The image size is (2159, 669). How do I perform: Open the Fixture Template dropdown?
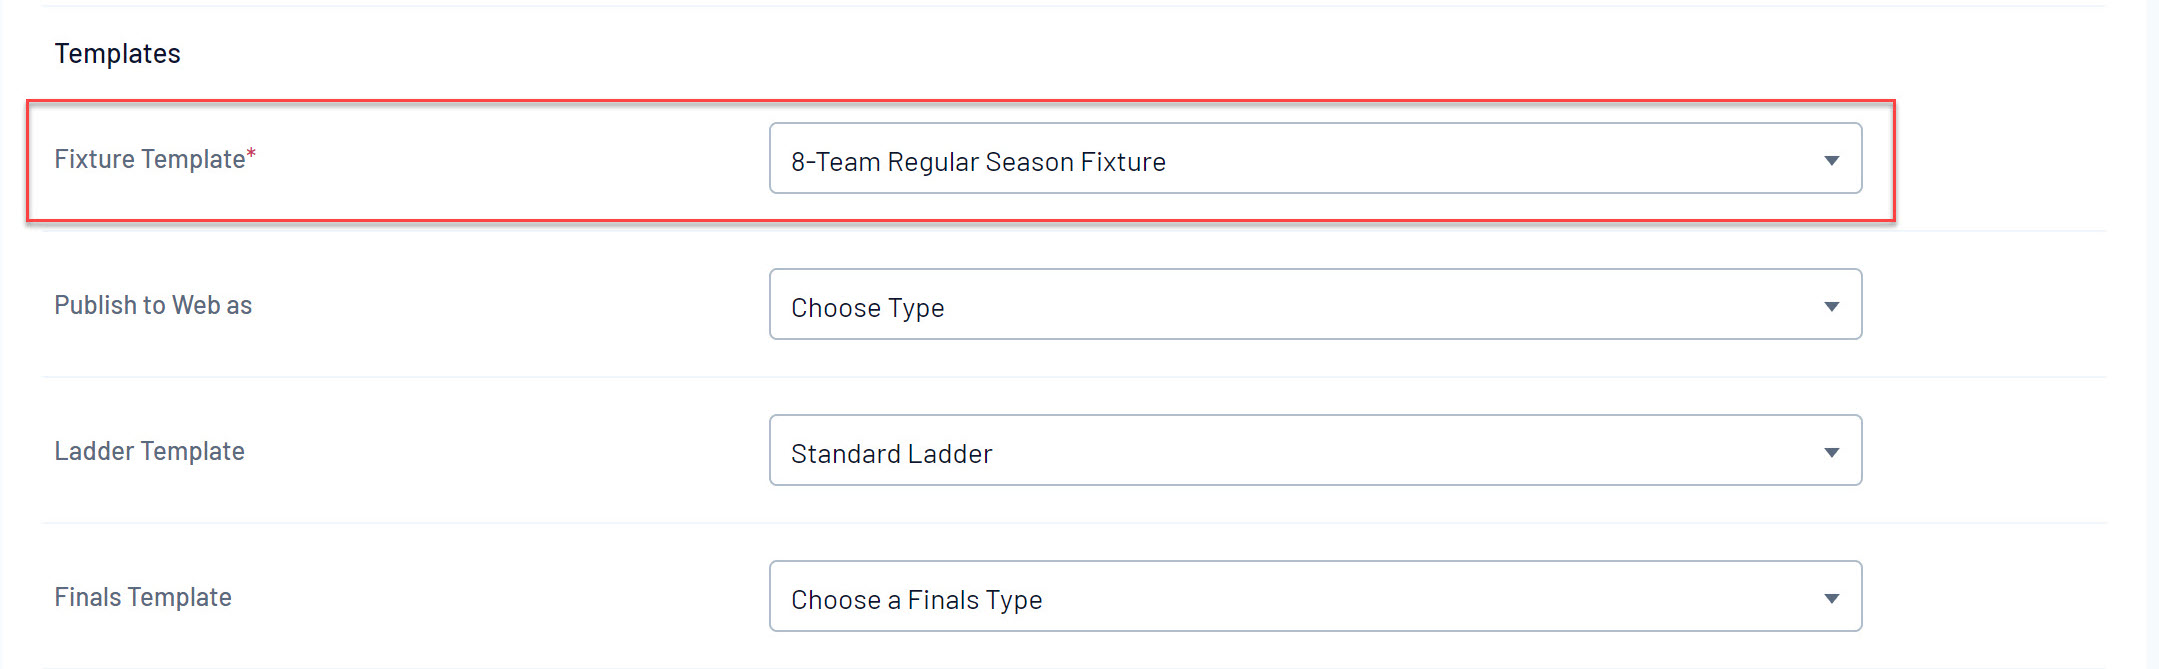[x=1314, y=159]
